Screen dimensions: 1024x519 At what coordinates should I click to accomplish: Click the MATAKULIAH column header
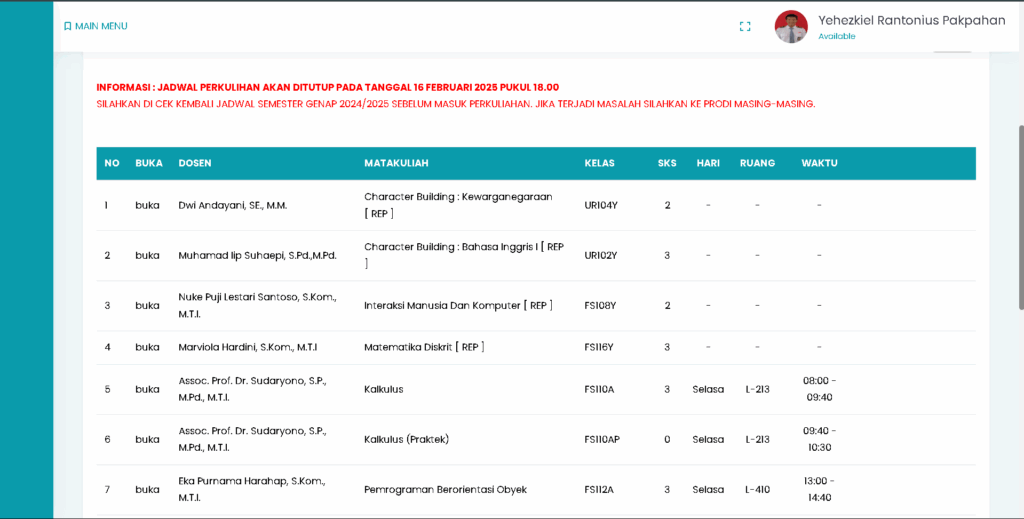[396, 163]
